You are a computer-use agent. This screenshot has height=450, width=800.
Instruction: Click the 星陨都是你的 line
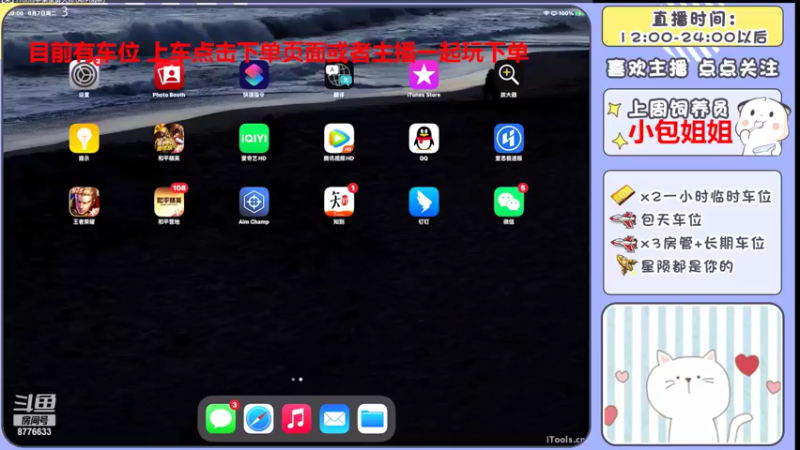tap(674, 266)
